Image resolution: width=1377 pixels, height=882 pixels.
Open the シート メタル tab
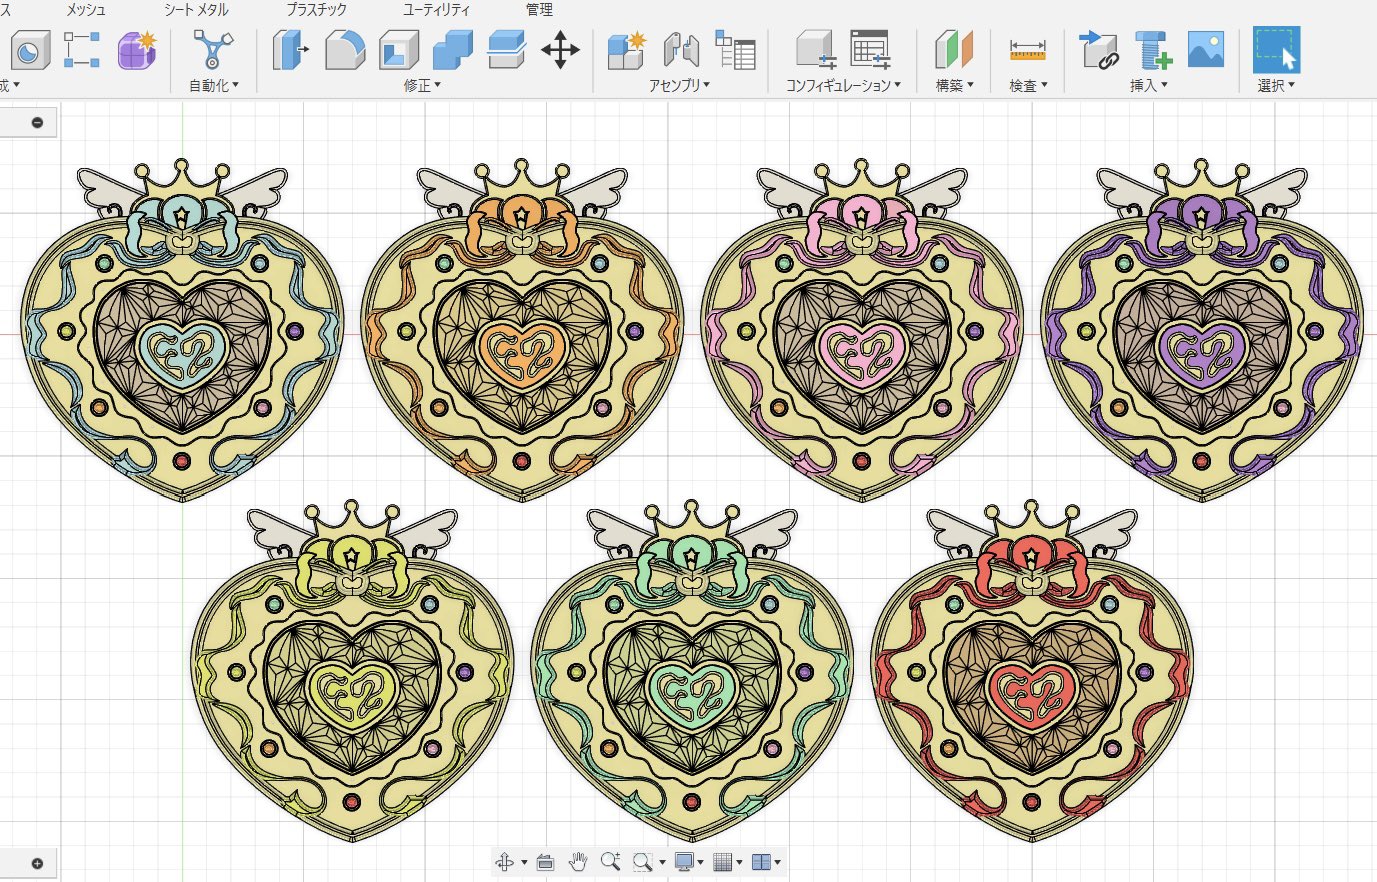click(196, 9)
